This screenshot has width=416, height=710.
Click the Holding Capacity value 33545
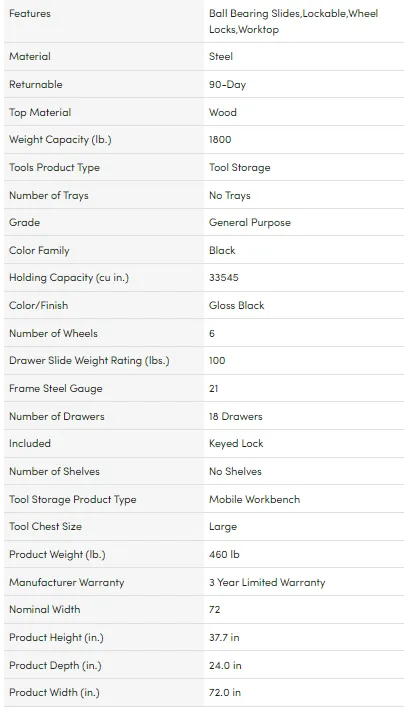point(224,278)
